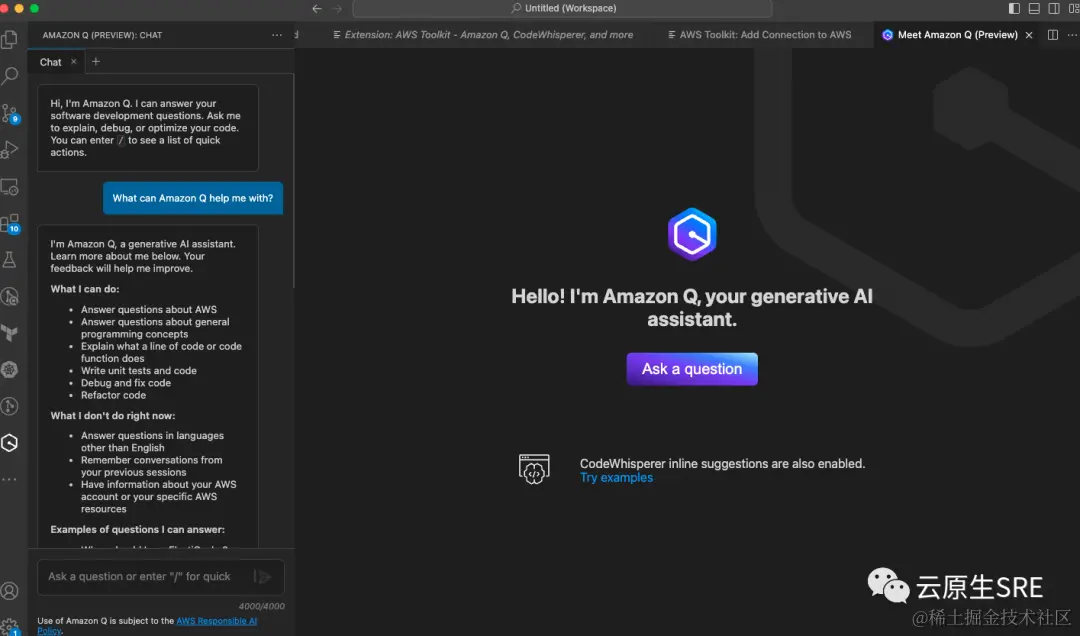1080x636 pixels.
Task: Open more actions for the editor tab group
Action: click(x=1072, y=34)
